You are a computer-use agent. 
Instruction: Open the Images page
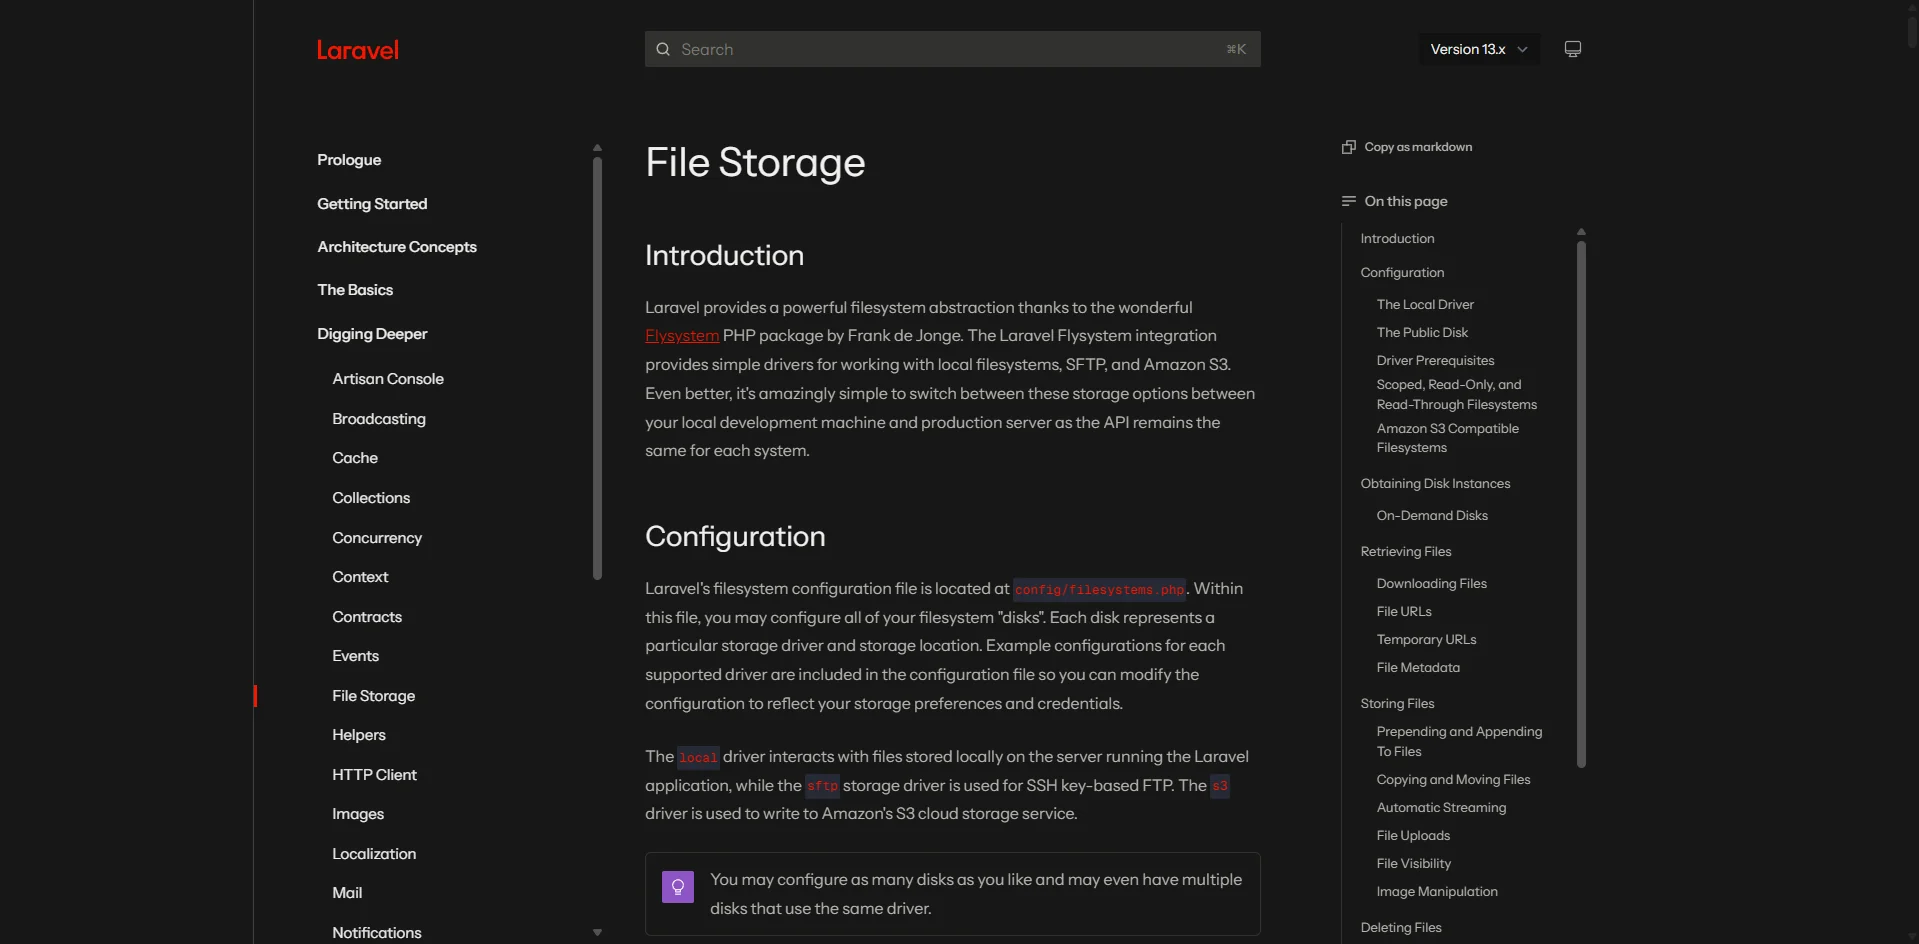[358, 814]
